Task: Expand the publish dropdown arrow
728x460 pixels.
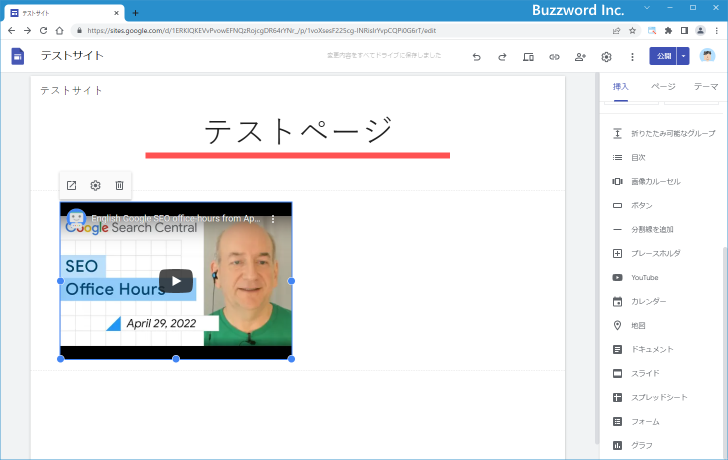Action: [683, 56]
